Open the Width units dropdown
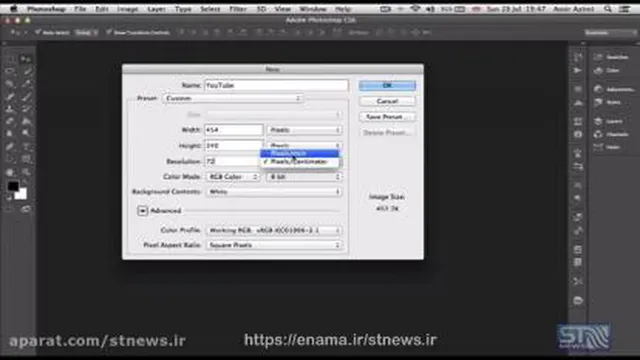Image resolution: width=640 pixels, height=360 pixels. 304,130
